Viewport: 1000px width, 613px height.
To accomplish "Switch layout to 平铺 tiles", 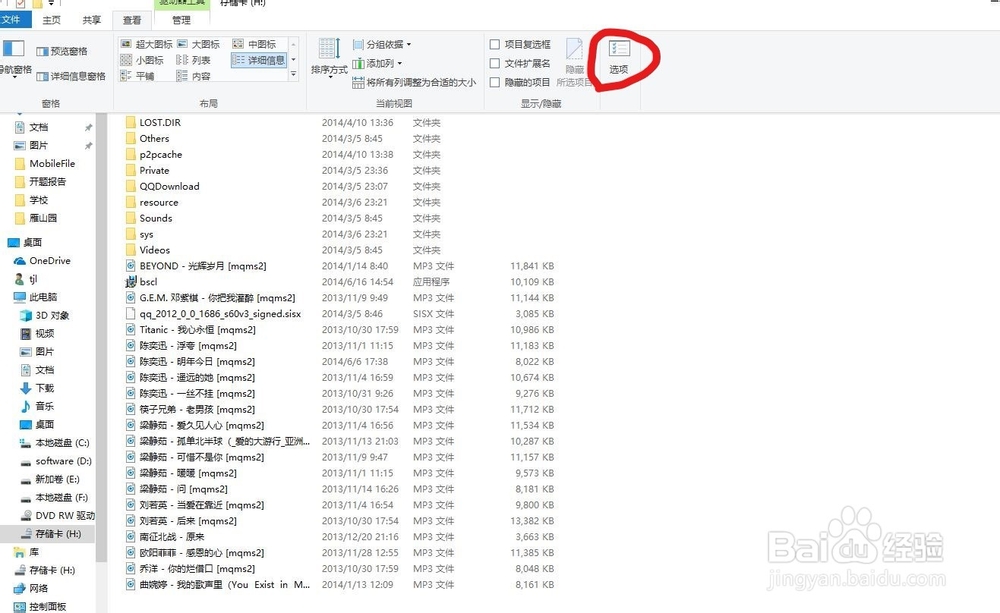I will tap(137, 76).
